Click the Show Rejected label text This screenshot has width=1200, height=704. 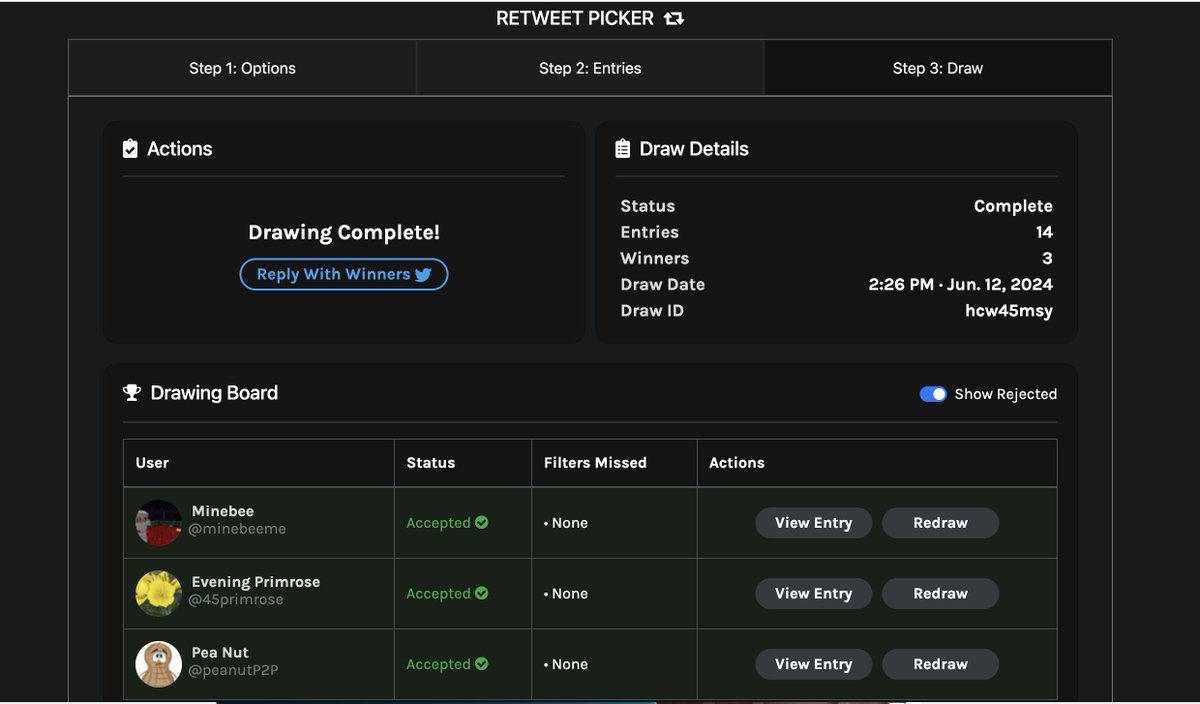pos(1006,394)
